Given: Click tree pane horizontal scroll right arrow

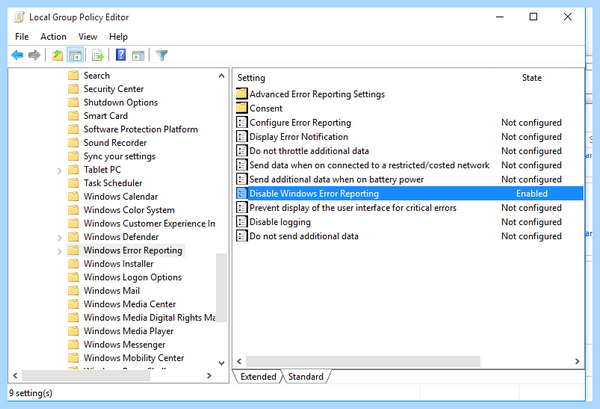Looking at the screenshot, I should [x=209, y=376].
